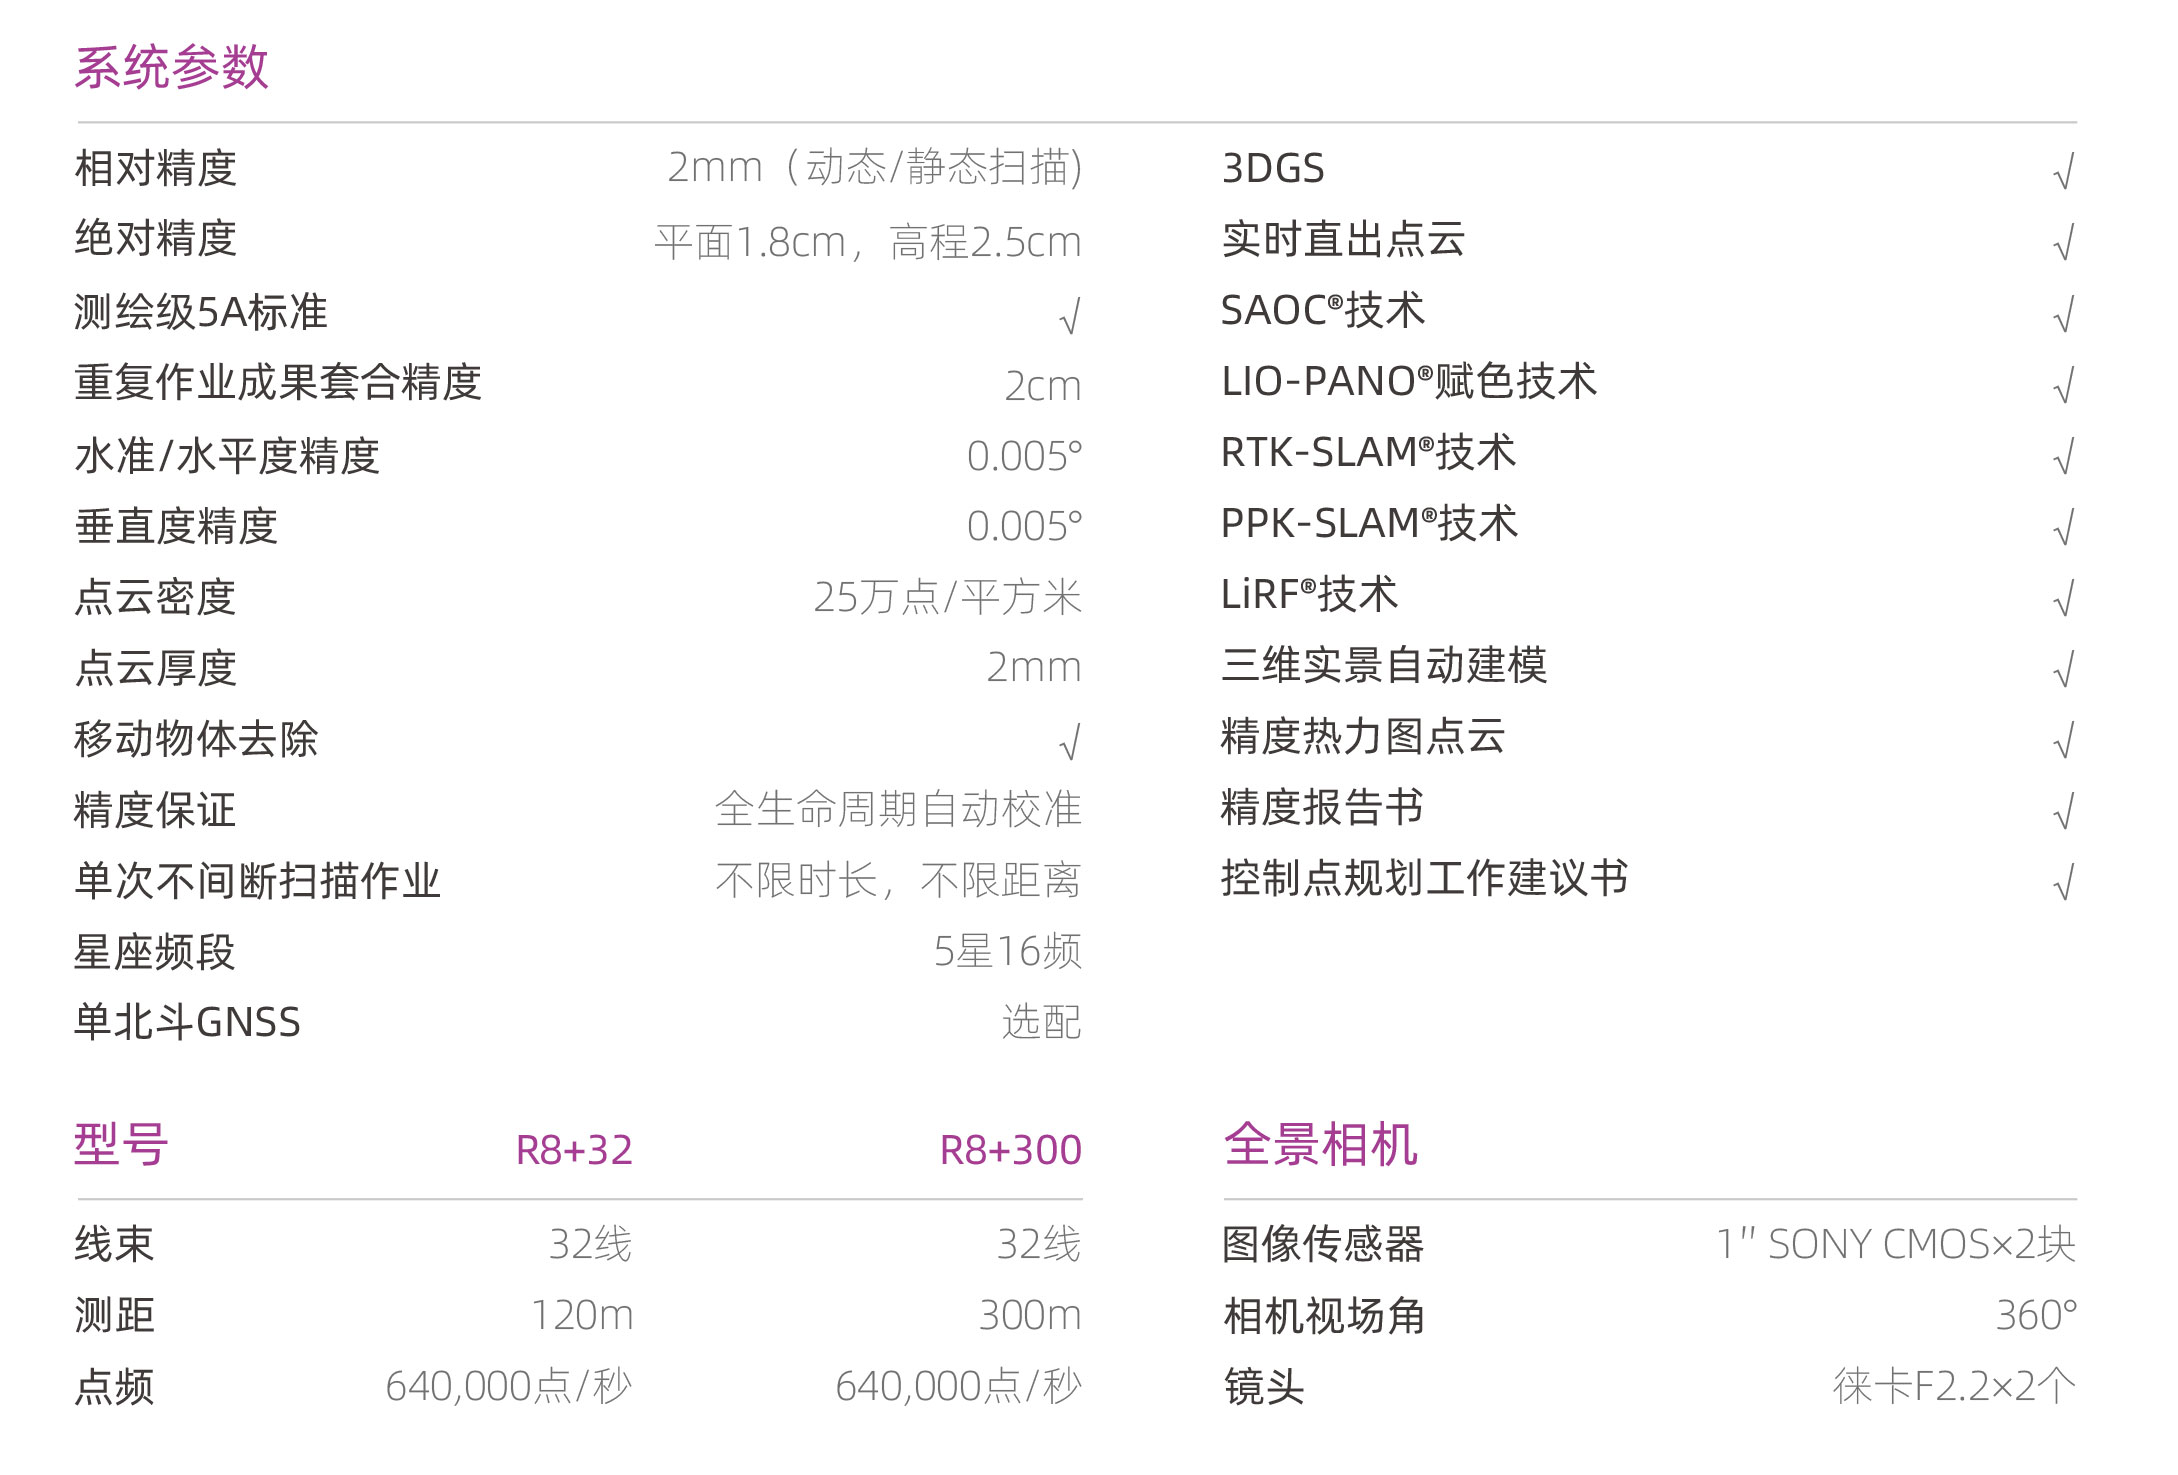Screen dimensions: 2178x1475
Task: Click the 控制点规划工作建议书 label
Action: tap(1425, 878)
